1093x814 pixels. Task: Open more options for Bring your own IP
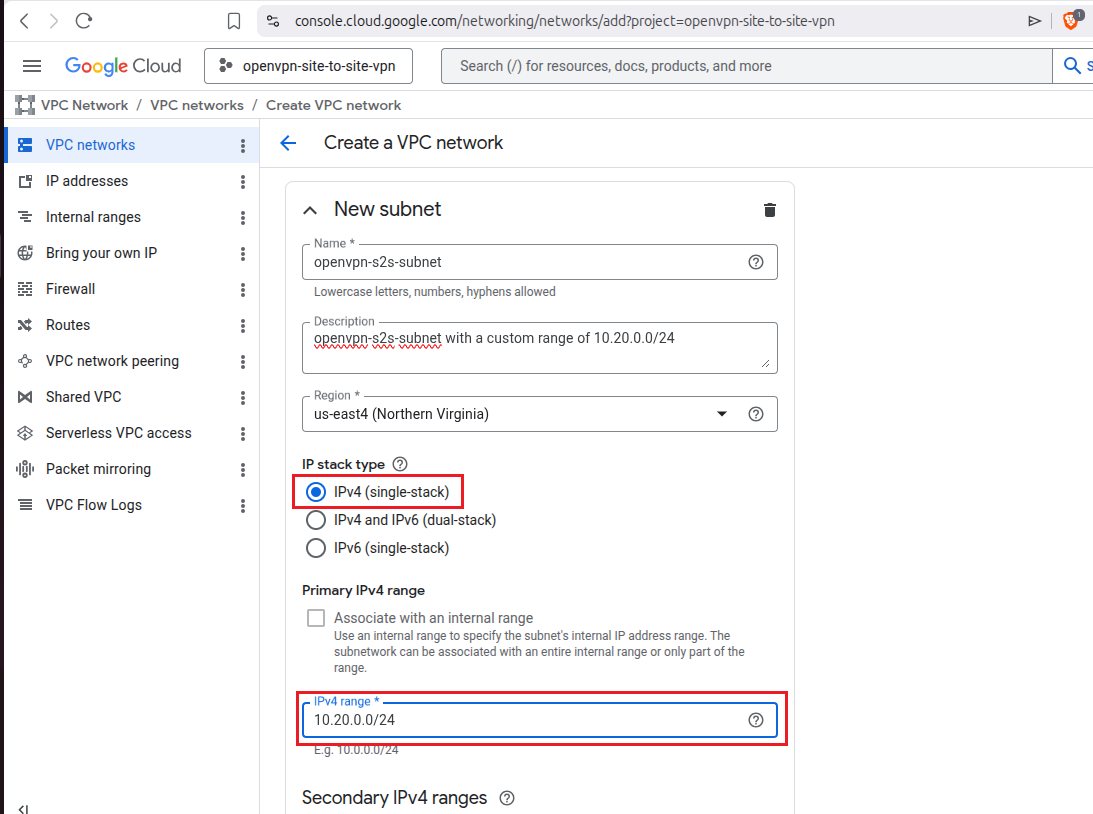pyautogui.click(x=243, y=254)
